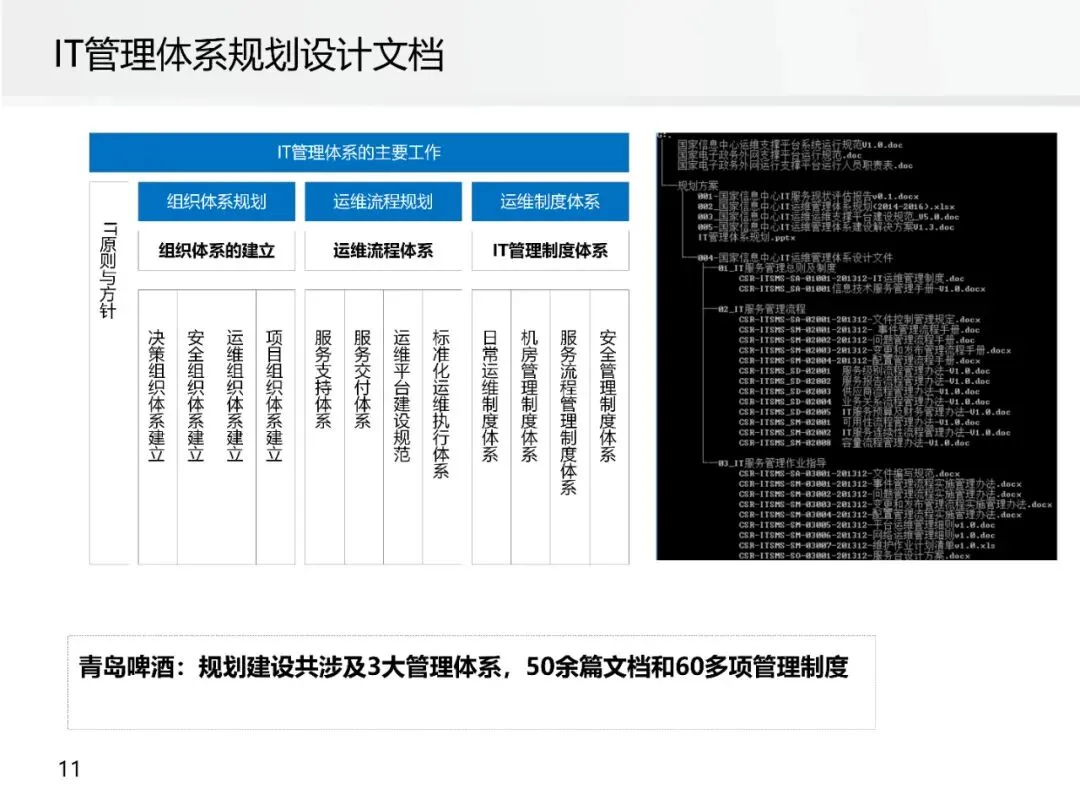This screenshot has height=810, width=1080.
Task: Click the column "机房管理制度体系"
Action: click(x=530, y=395)
